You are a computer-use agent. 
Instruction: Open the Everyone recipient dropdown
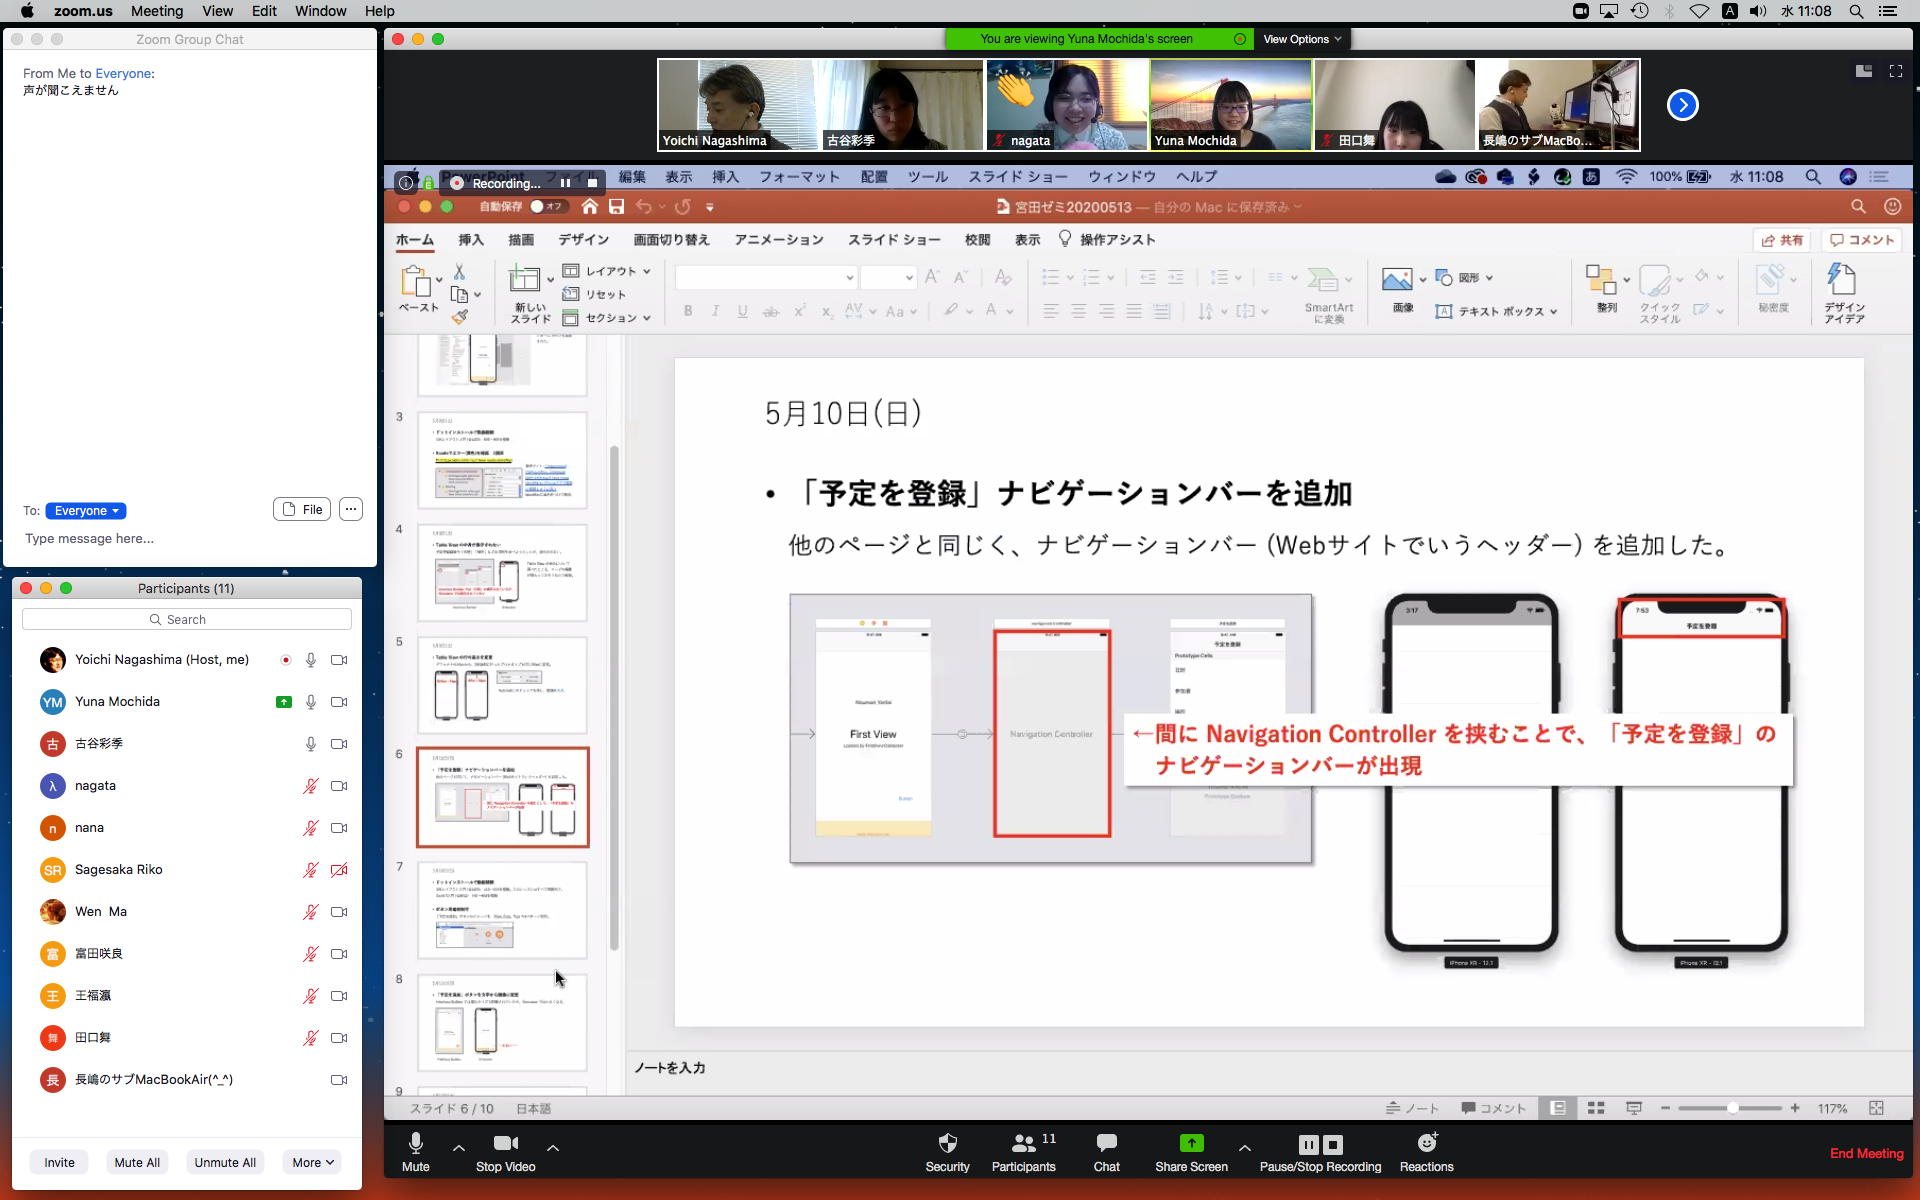tap(86, 511)
